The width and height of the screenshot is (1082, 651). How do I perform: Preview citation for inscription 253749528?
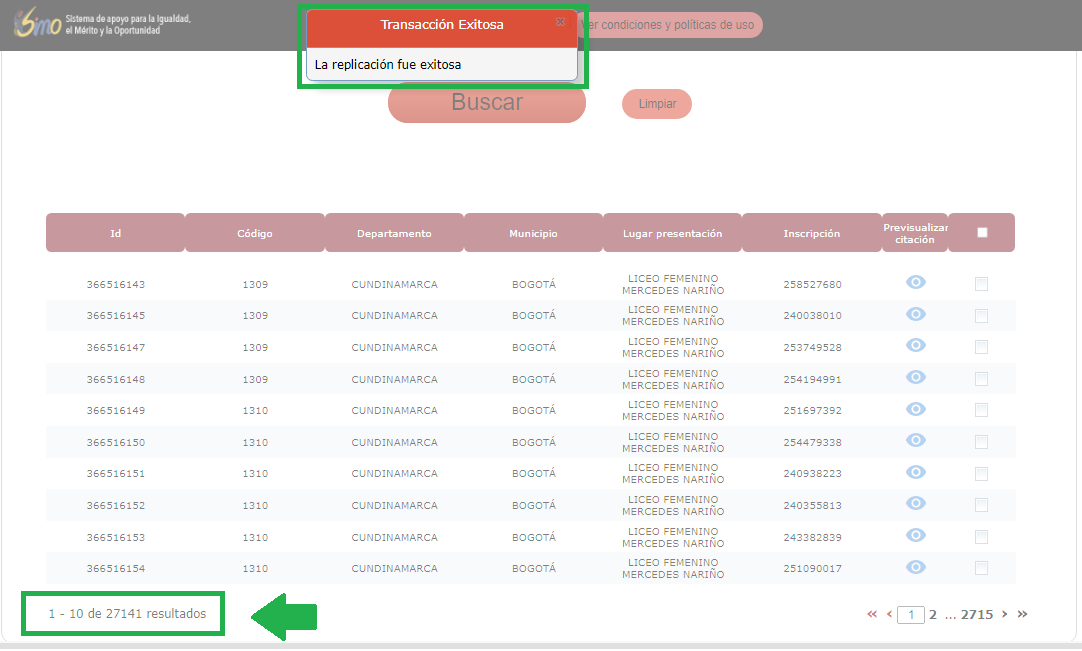click(x=915, y=346)
